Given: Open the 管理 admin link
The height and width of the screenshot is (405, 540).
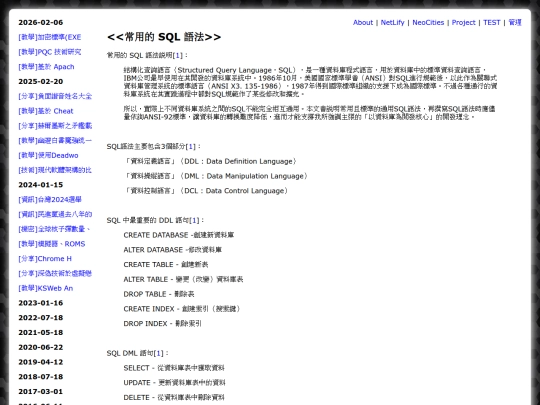Looking at the screenshot, I should (x=515, y=22).
